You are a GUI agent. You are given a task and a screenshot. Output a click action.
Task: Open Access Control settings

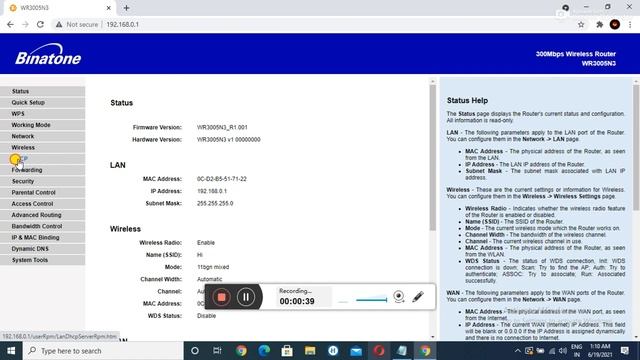(x=42, y=203)
